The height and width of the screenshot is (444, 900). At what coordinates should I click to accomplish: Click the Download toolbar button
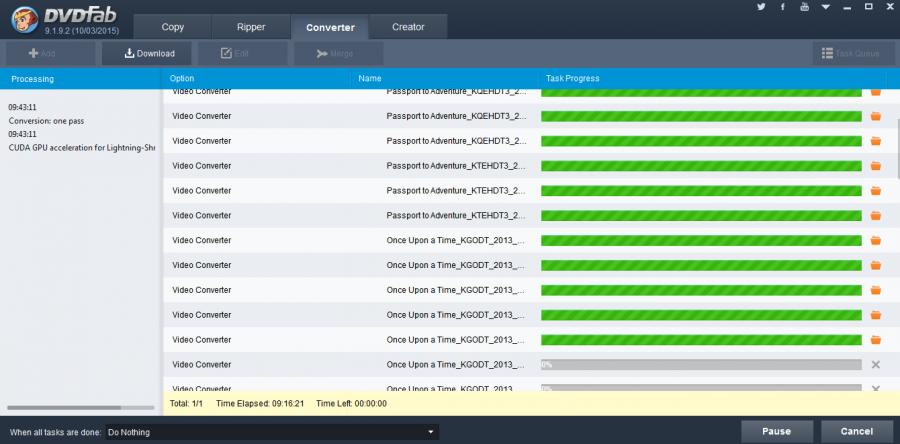click(x=146, y=53)
